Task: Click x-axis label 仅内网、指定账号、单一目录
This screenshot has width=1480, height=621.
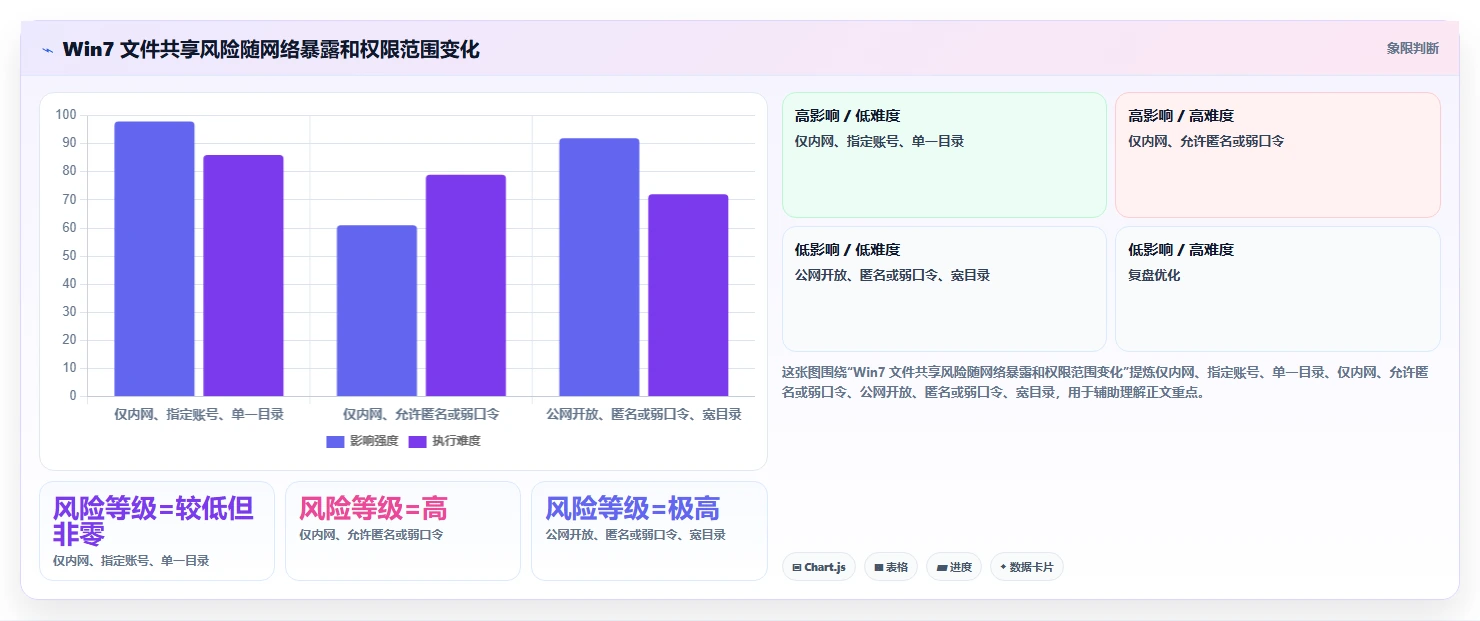Action: click(x=199, y=414)
